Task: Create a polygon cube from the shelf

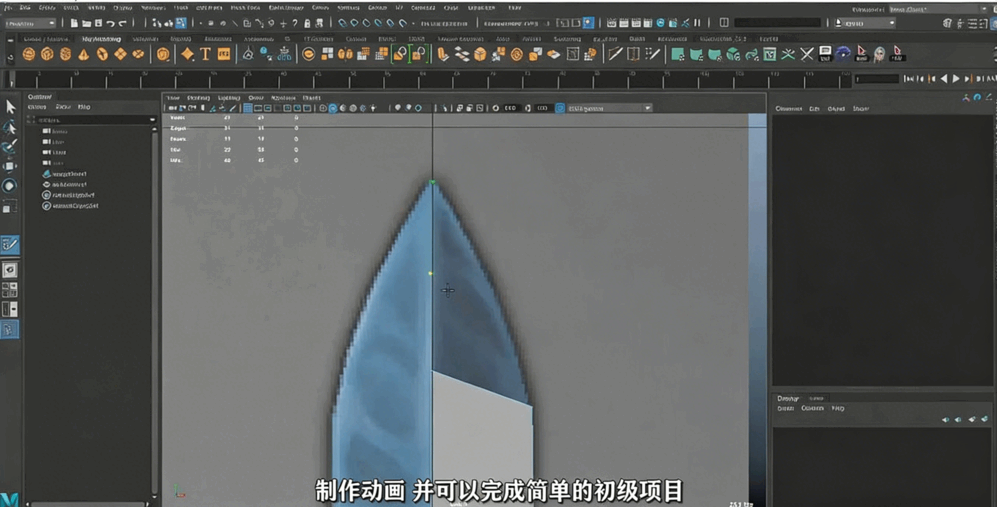Action: [47, 54]
